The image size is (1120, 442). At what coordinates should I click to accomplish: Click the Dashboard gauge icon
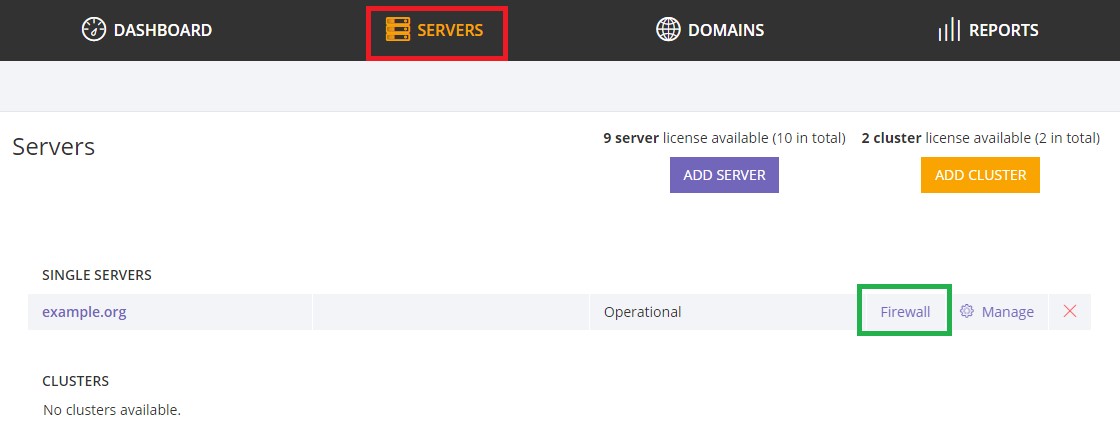point(93,30)
